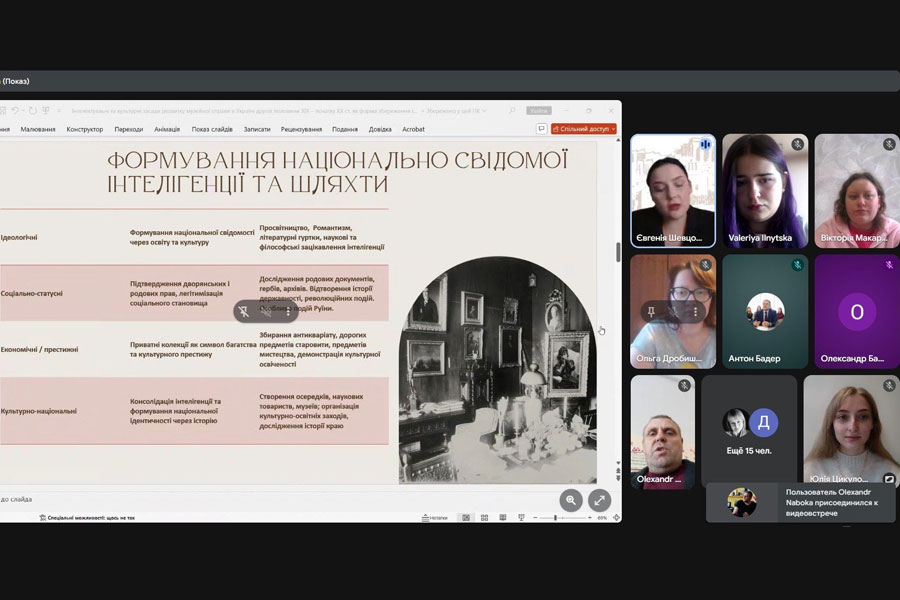Screen dimensions: 900x600
Task: Select normal view icon in status bar
Action: point(466,518)
